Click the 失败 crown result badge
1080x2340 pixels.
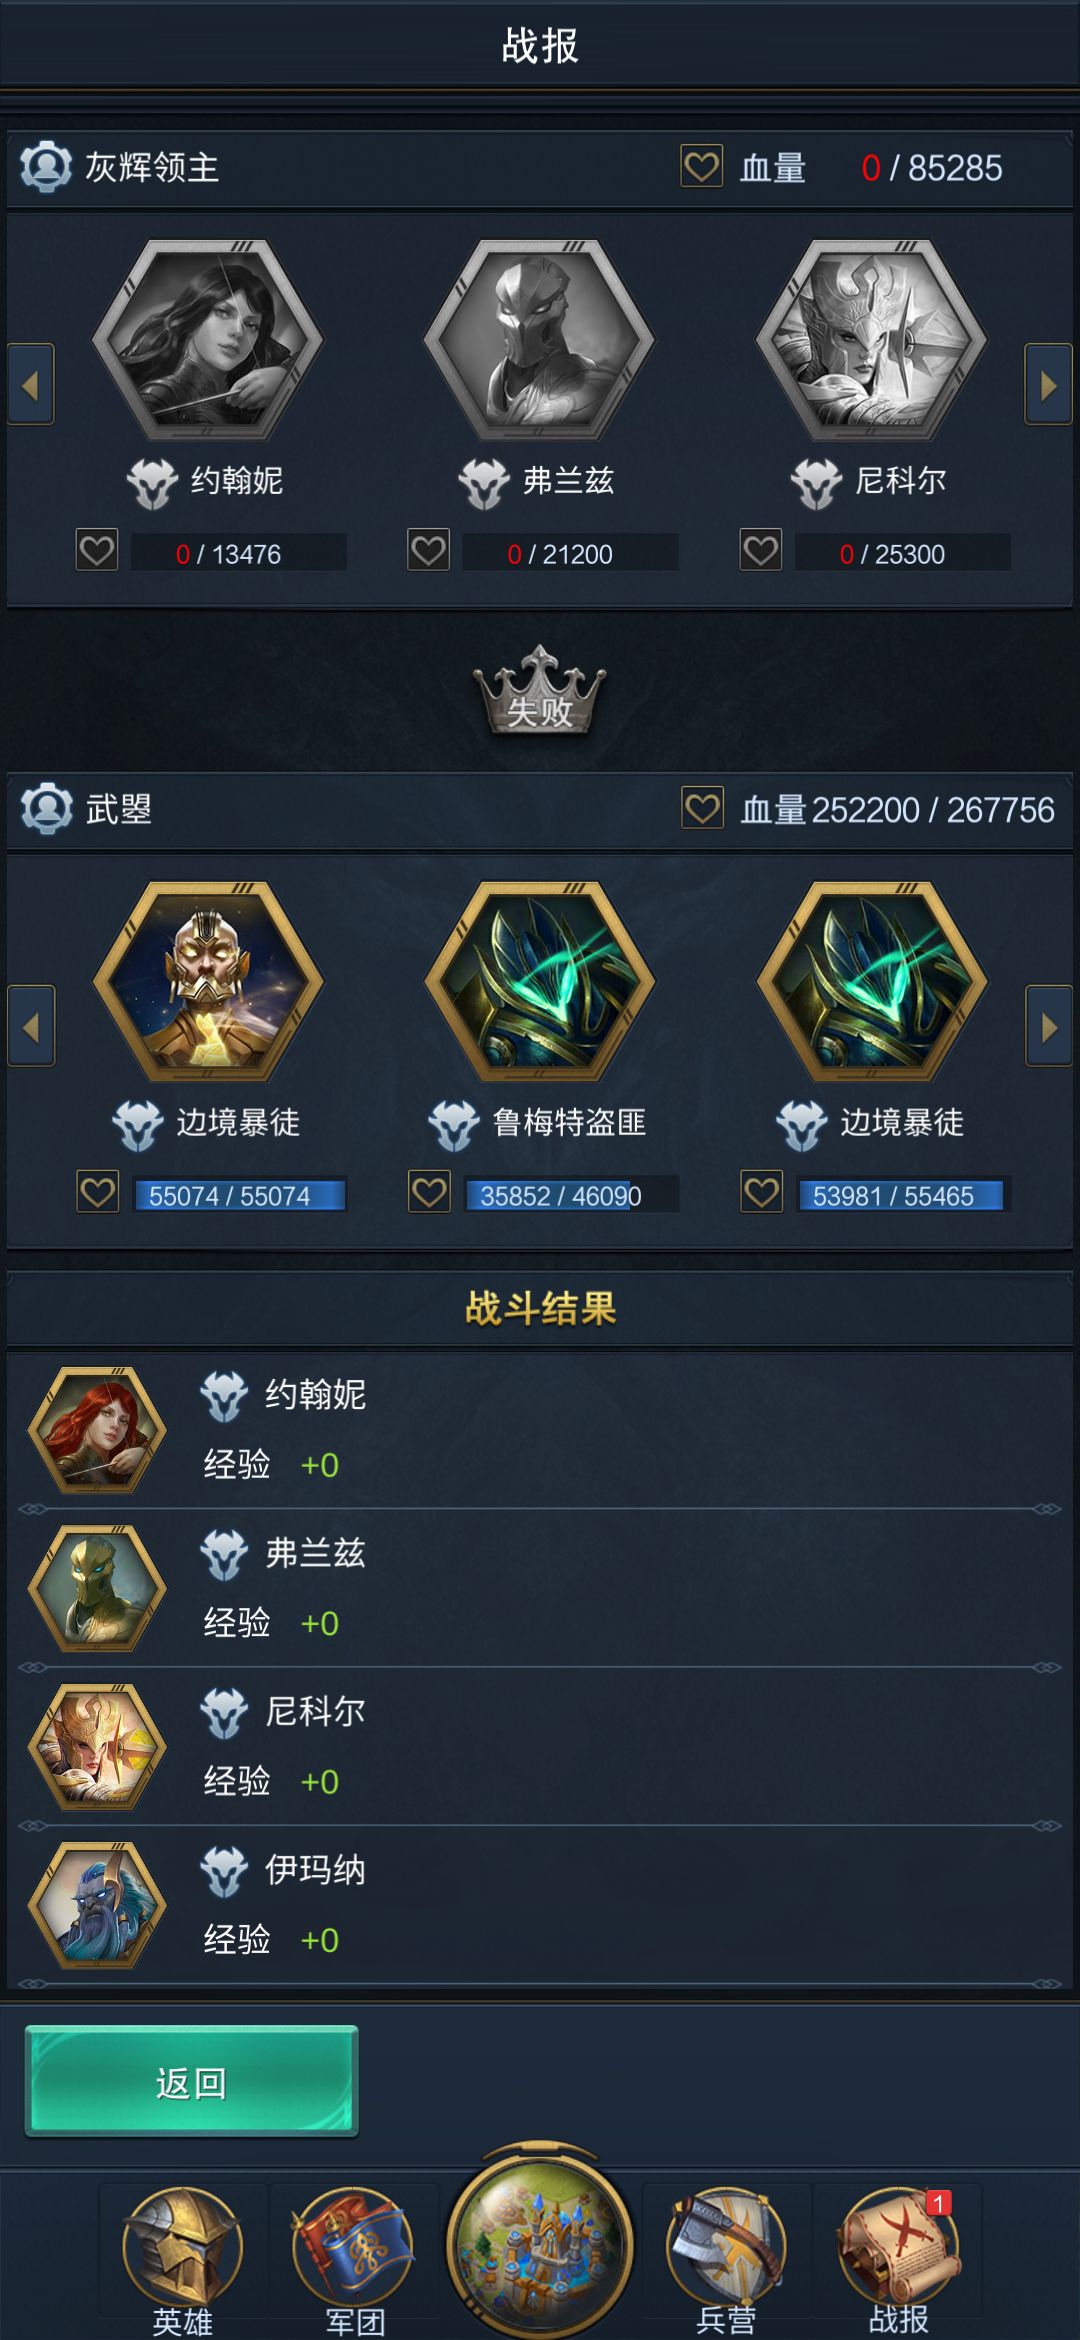click(x=540, y=691)
